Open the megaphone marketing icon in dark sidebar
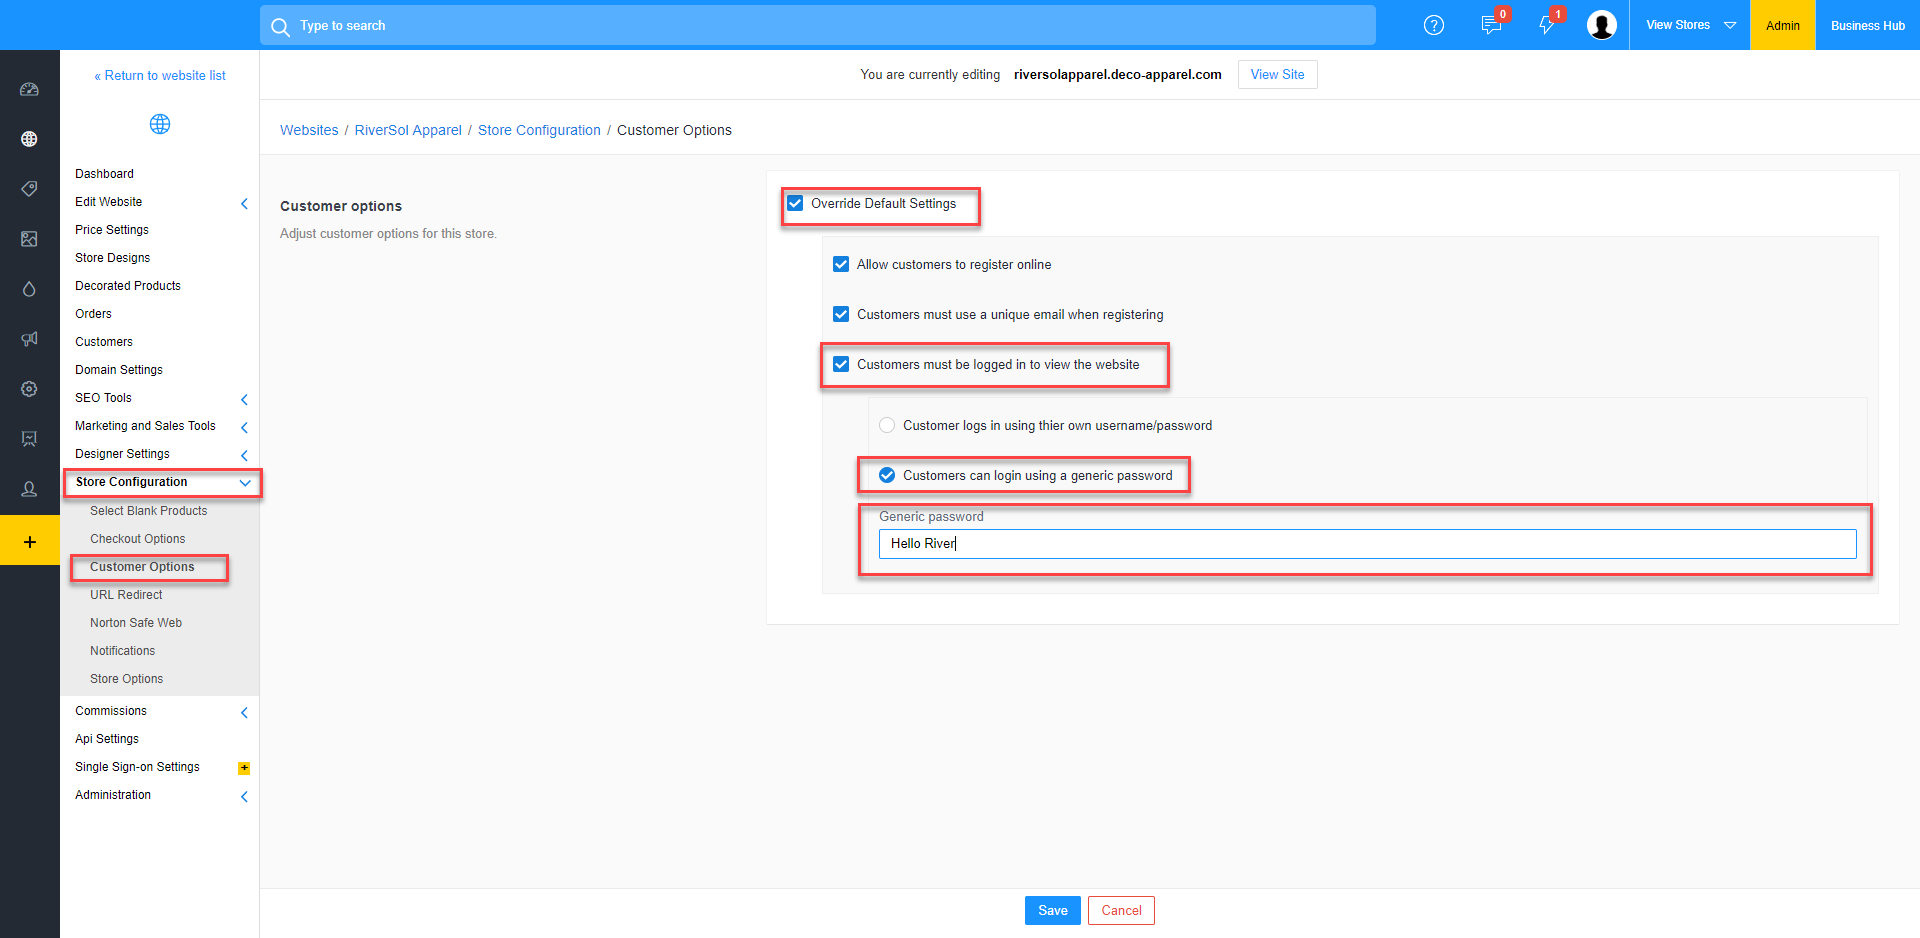The width and height of the screenshot is (1920, 938). 29,339
